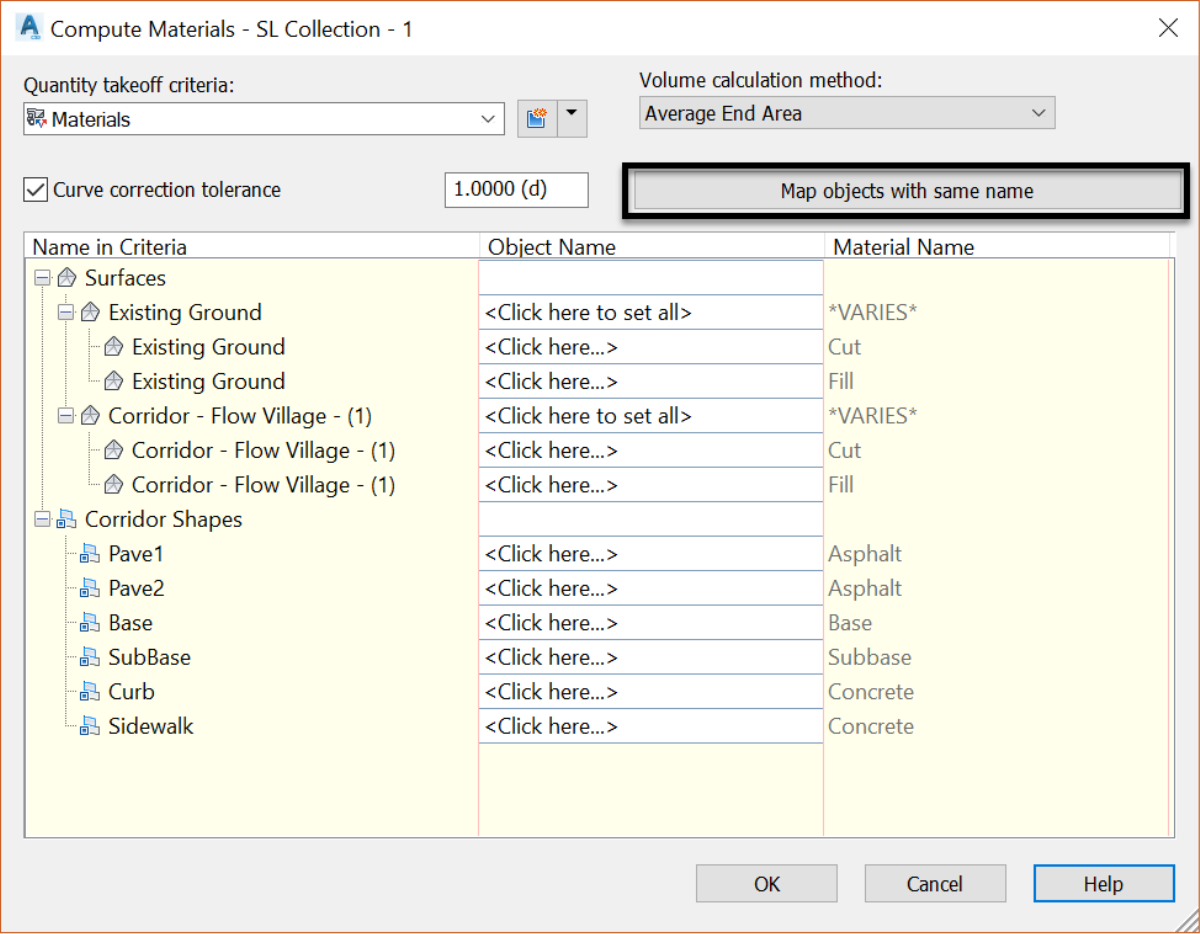Screen dimensions: 1200x934
Task: Collapse the Existing Ground parent node
Action: pyautogui.click(x=65, y=312)
